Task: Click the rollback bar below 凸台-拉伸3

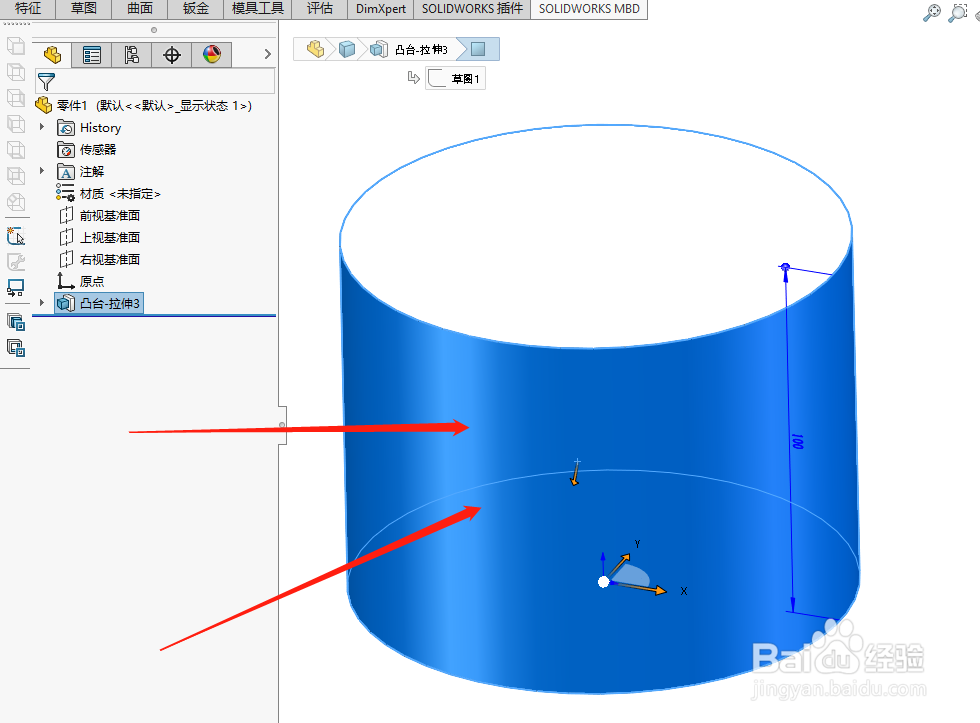Action: pyautogui.click(x=154, y=316)
